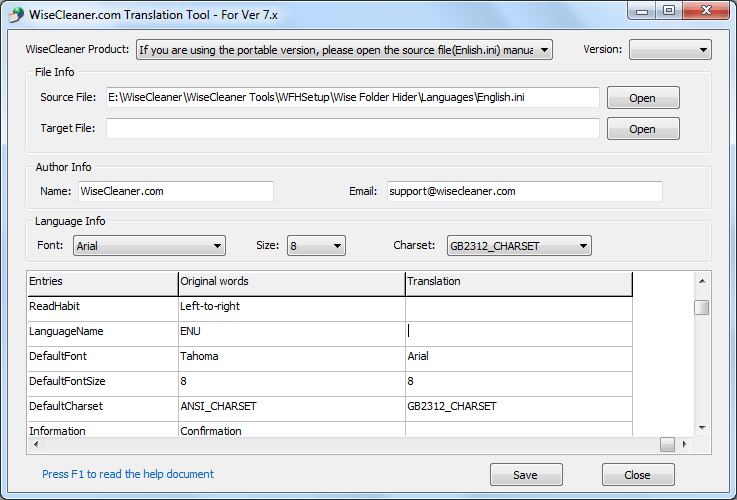
Task: Click the vertical scrollbar up arrow
Action: (x=702, y=281)
